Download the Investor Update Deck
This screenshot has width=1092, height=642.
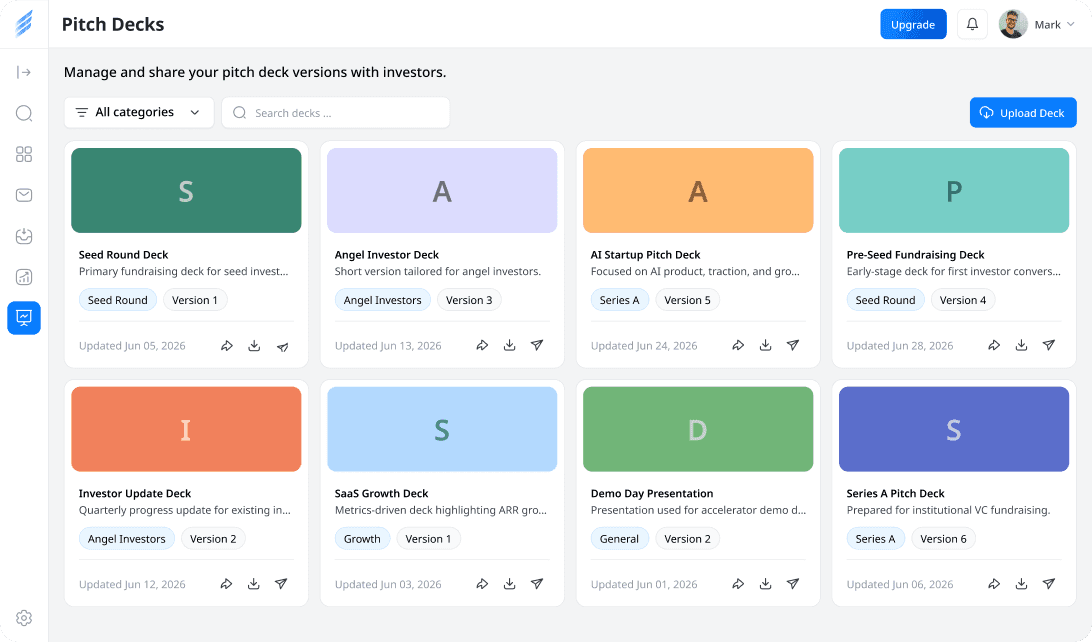(x=254, y=584)
